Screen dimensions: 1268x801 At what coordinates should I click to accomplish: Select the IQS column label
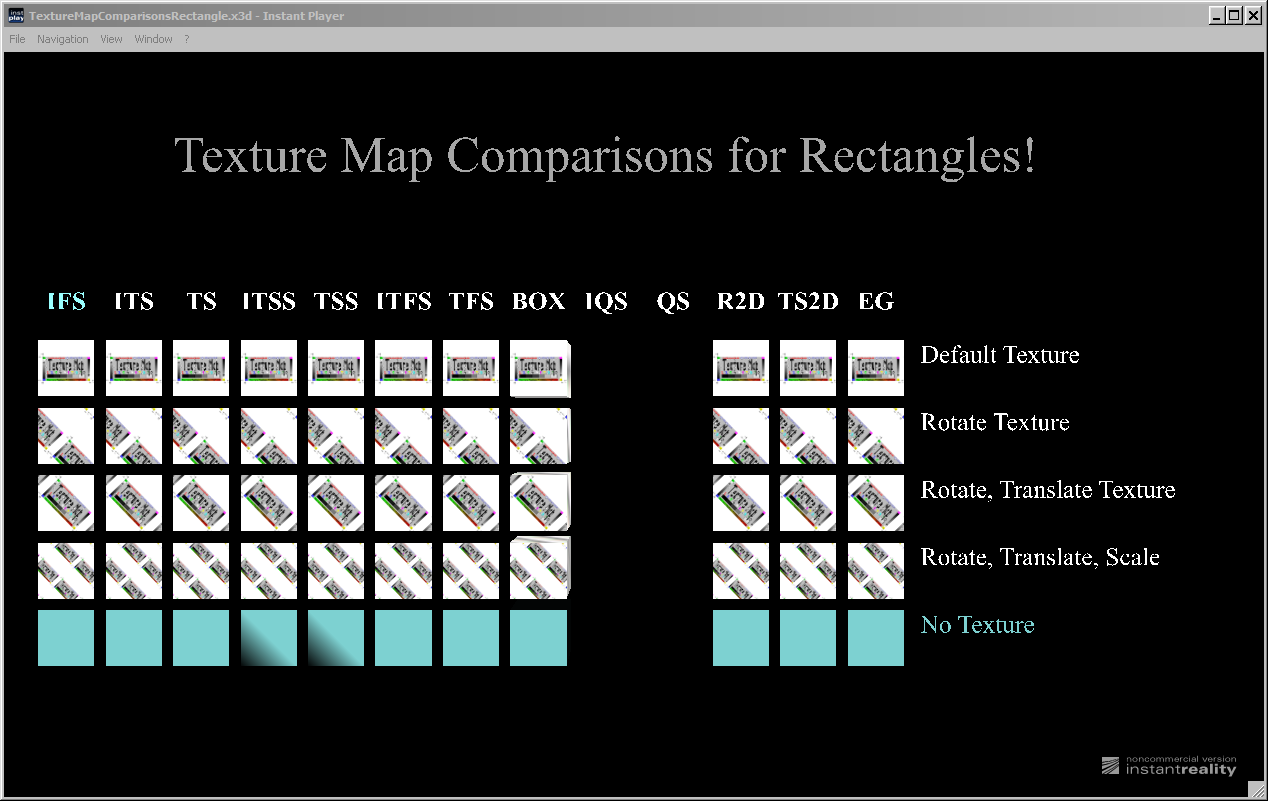pos(606,301)
